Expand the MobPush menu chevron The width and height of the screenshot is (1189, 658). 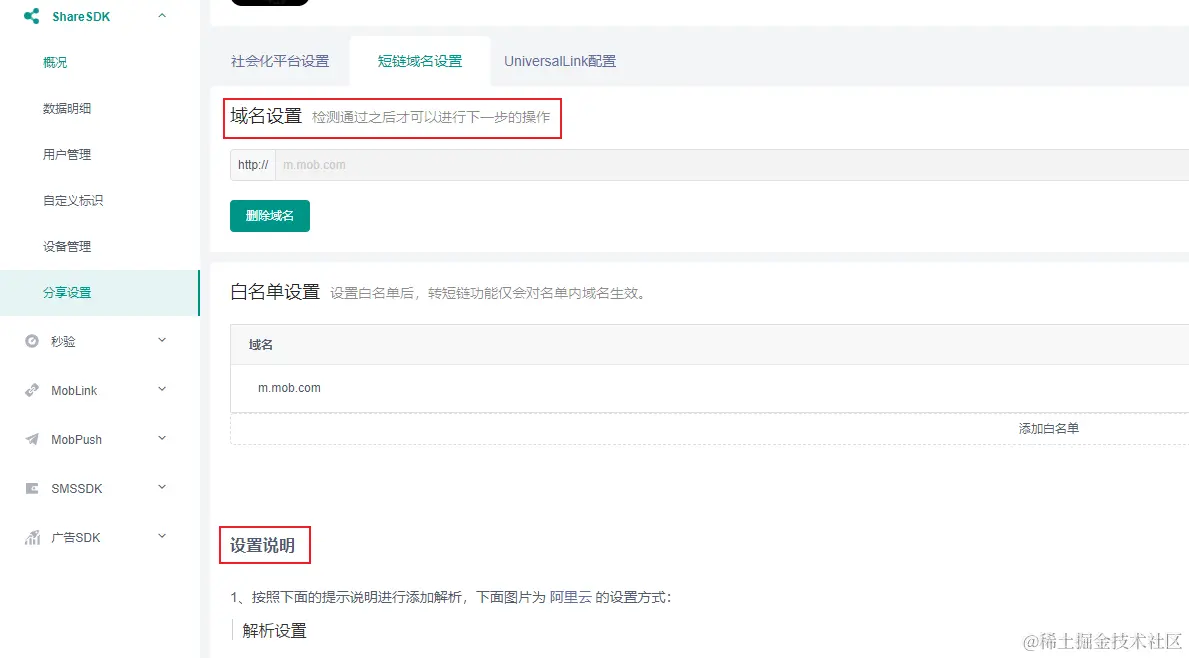click(162, 438)
